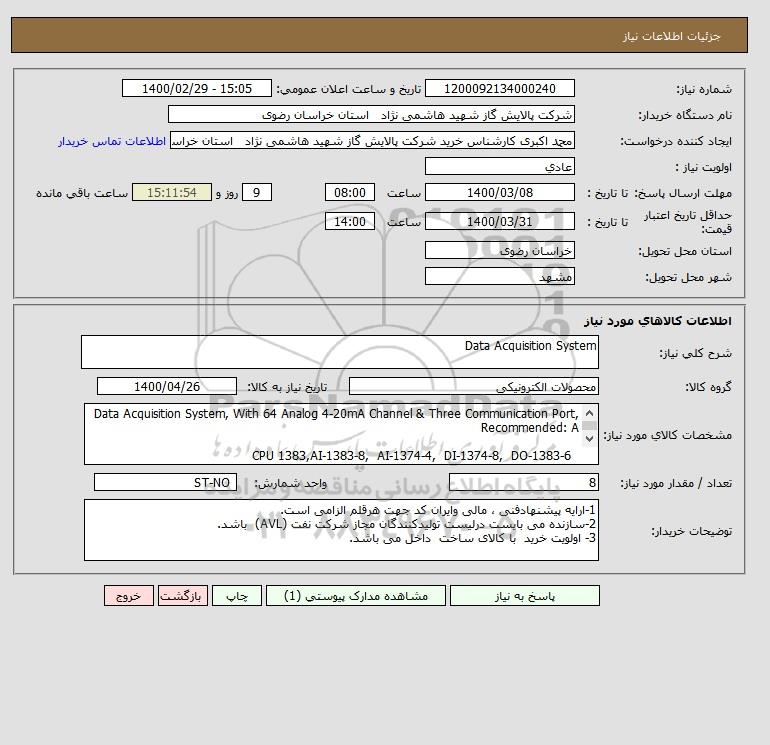The image size is (770, 745).
Task: Click the price validity date 1400/03/31
Action: [499, 221]
